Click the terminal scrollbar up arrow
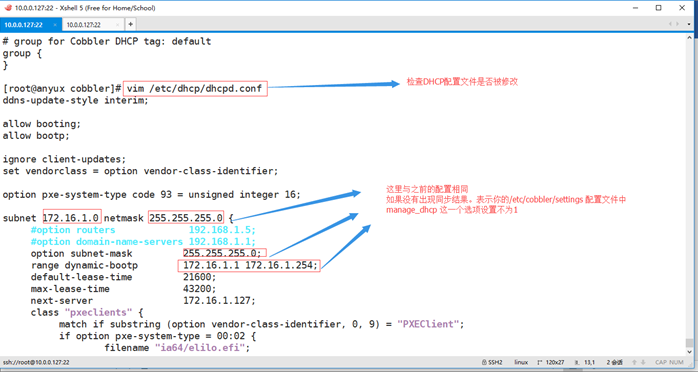Viewport: 698px width, 372px height. 690,39
